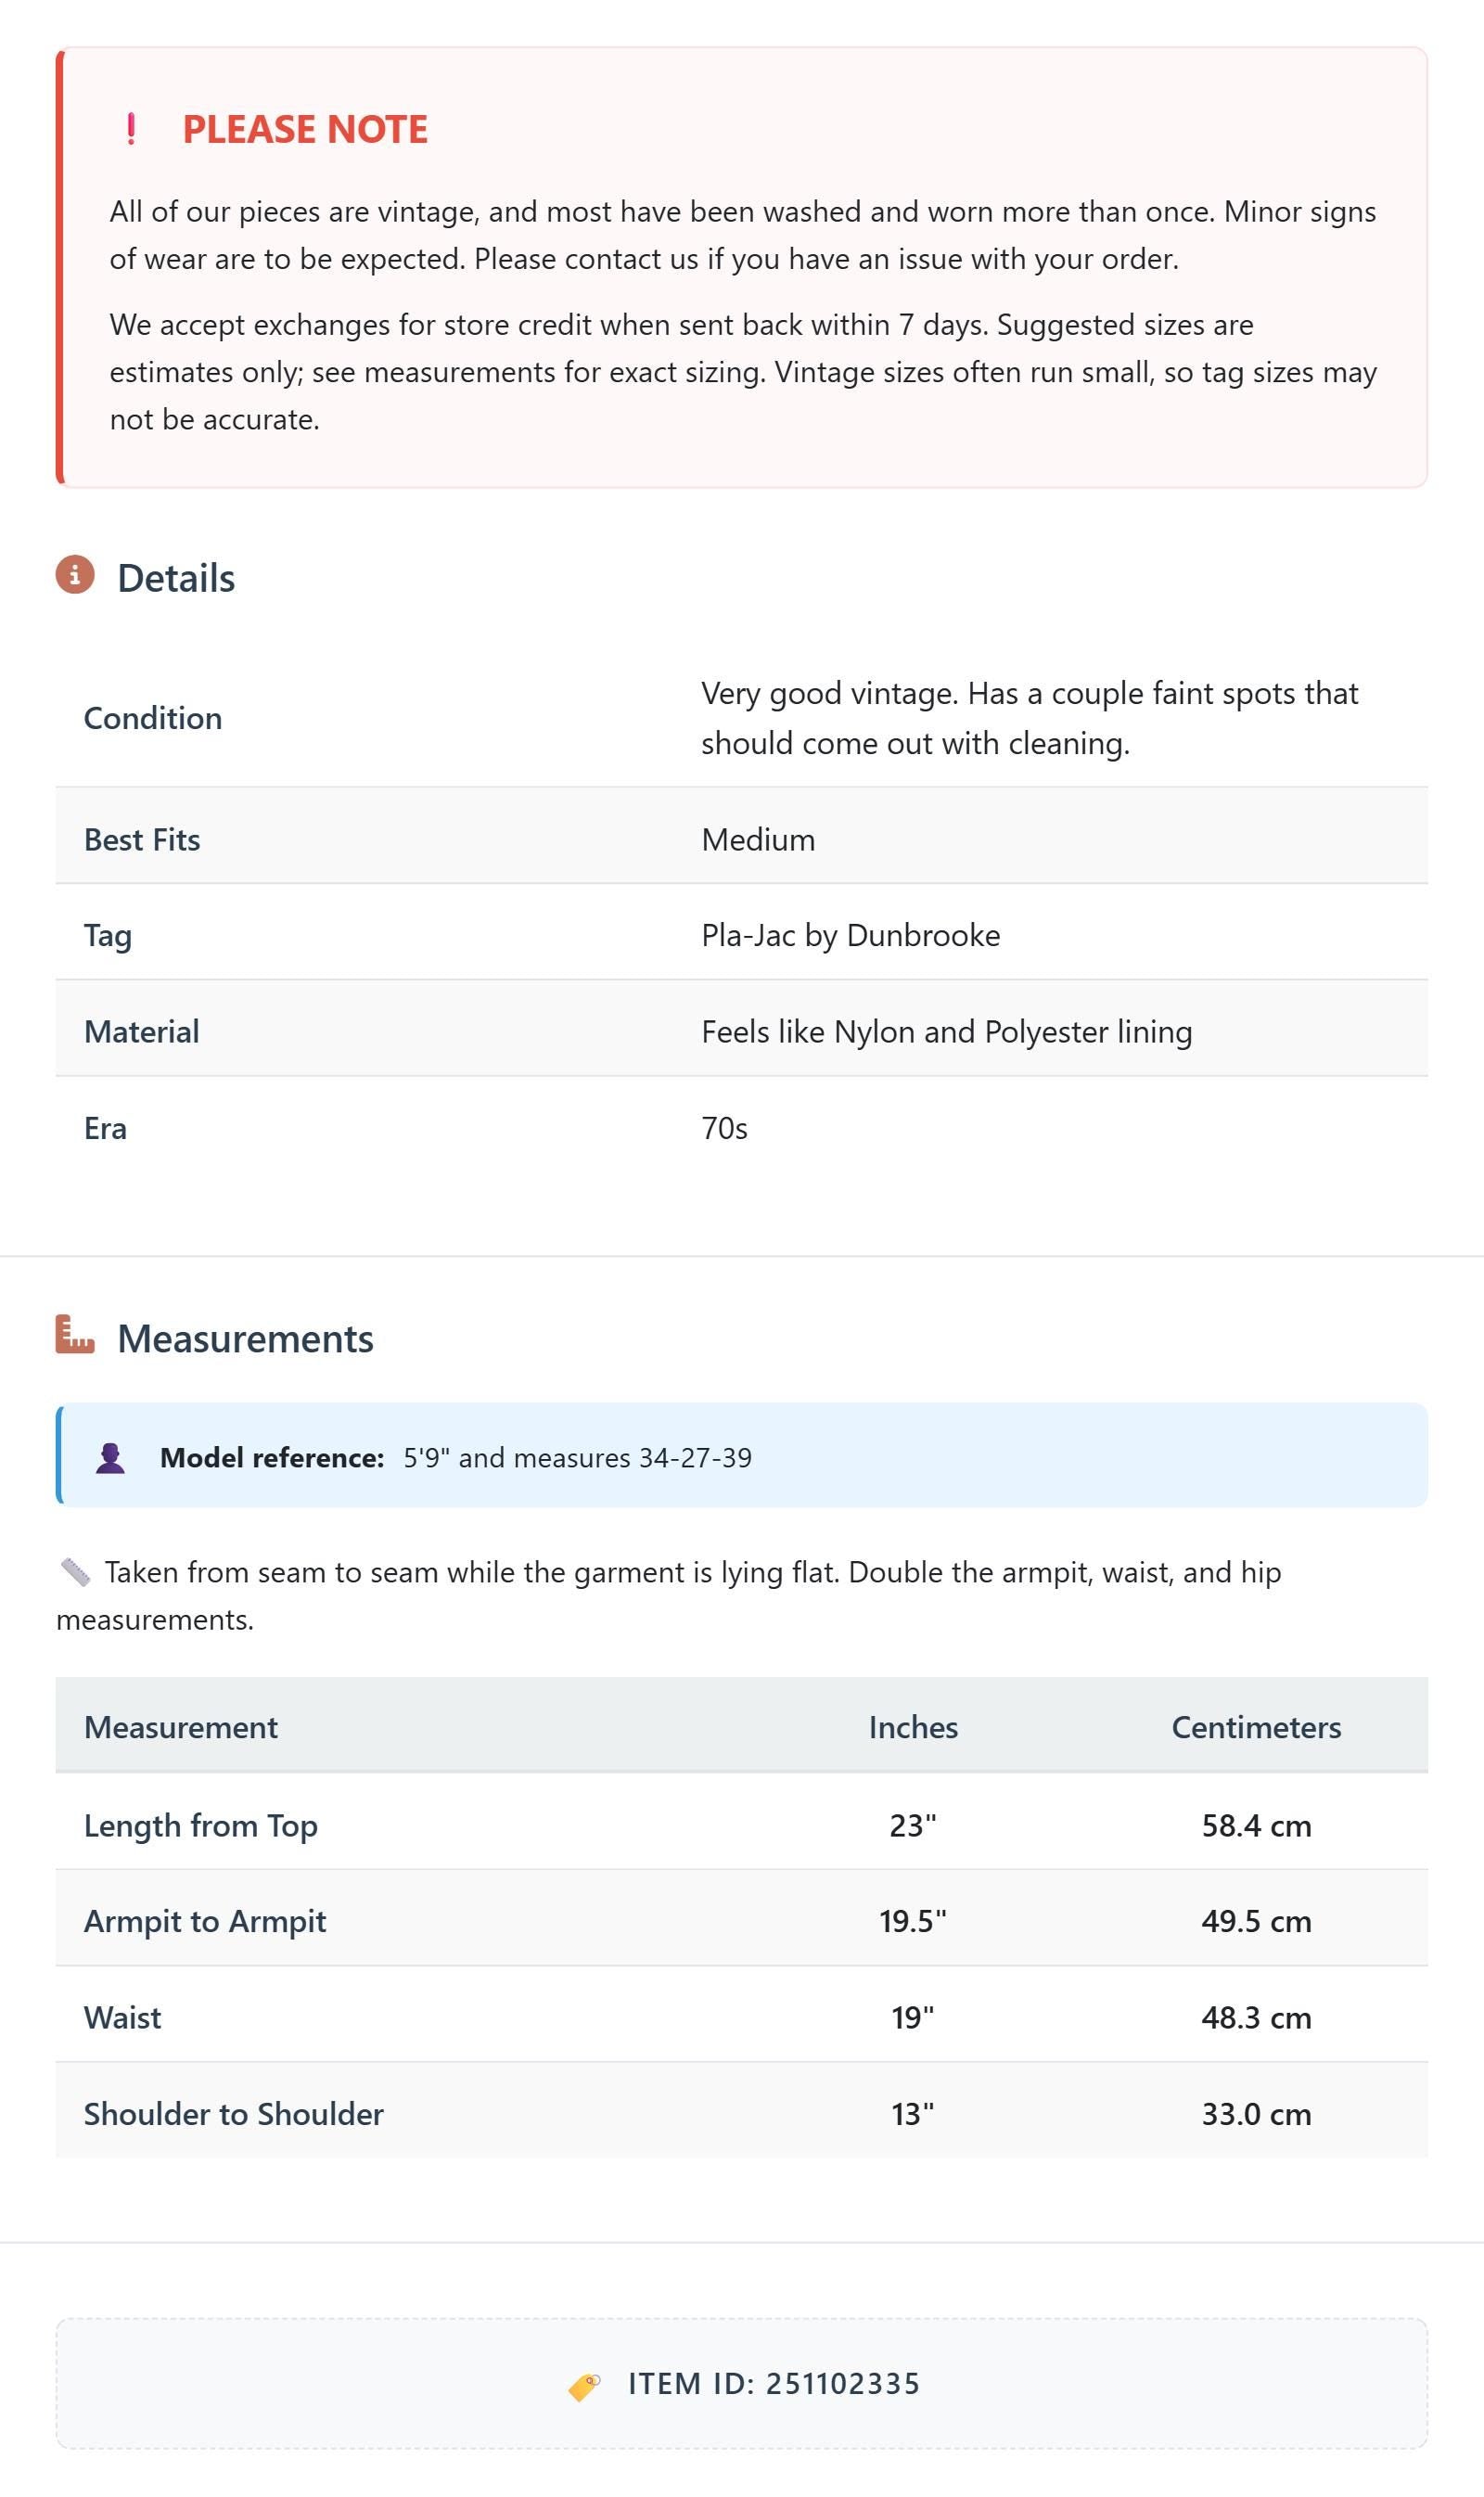Click the Centimeters column header
This screenshot has width=1484, height=2497.
[x=1256, y=1727]
